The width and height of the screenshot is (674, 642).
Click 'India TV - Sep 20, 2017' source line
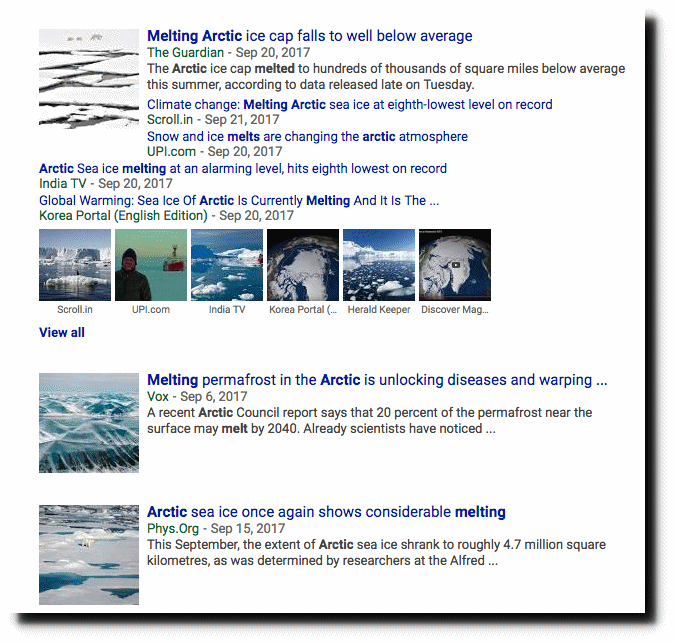[106, 183]
